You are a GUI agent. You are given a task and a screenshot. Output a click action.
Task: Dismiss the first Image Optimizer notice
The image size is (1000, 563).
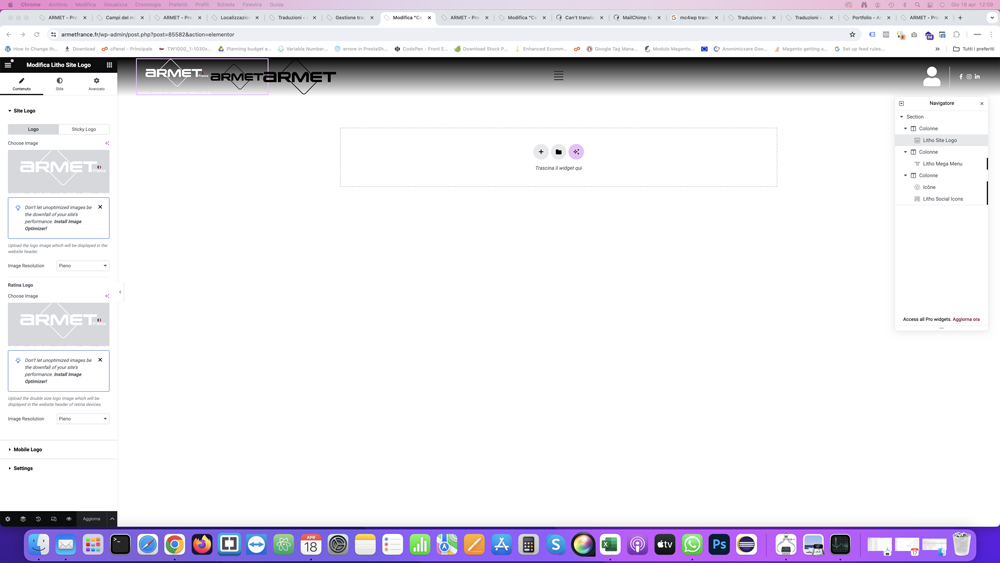pos(100,207)
